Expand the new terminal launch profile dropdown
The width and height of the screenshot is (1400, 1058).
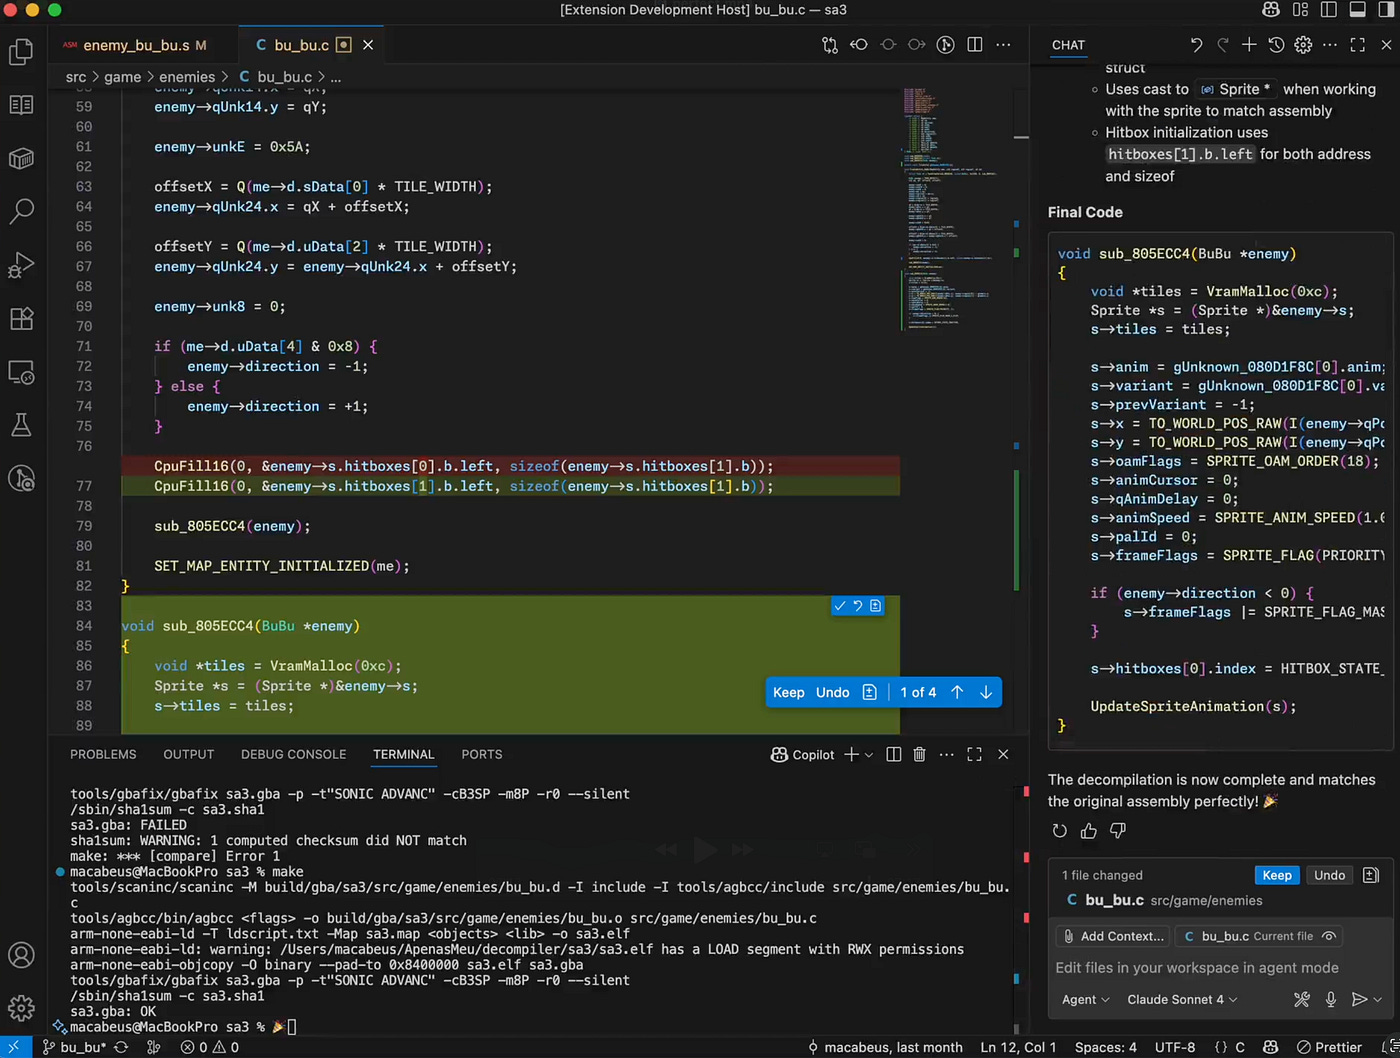(869, 755)
